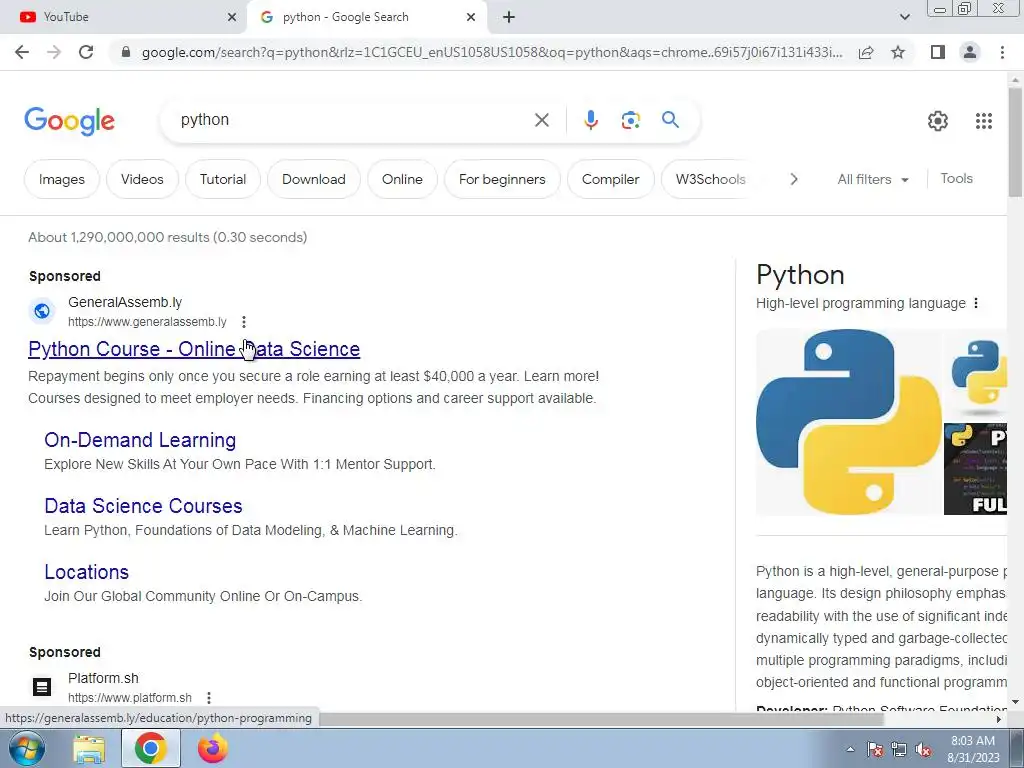Open the Windows Start button
1024x768 pixels.
pyautogui.click(x=26, y=748)
